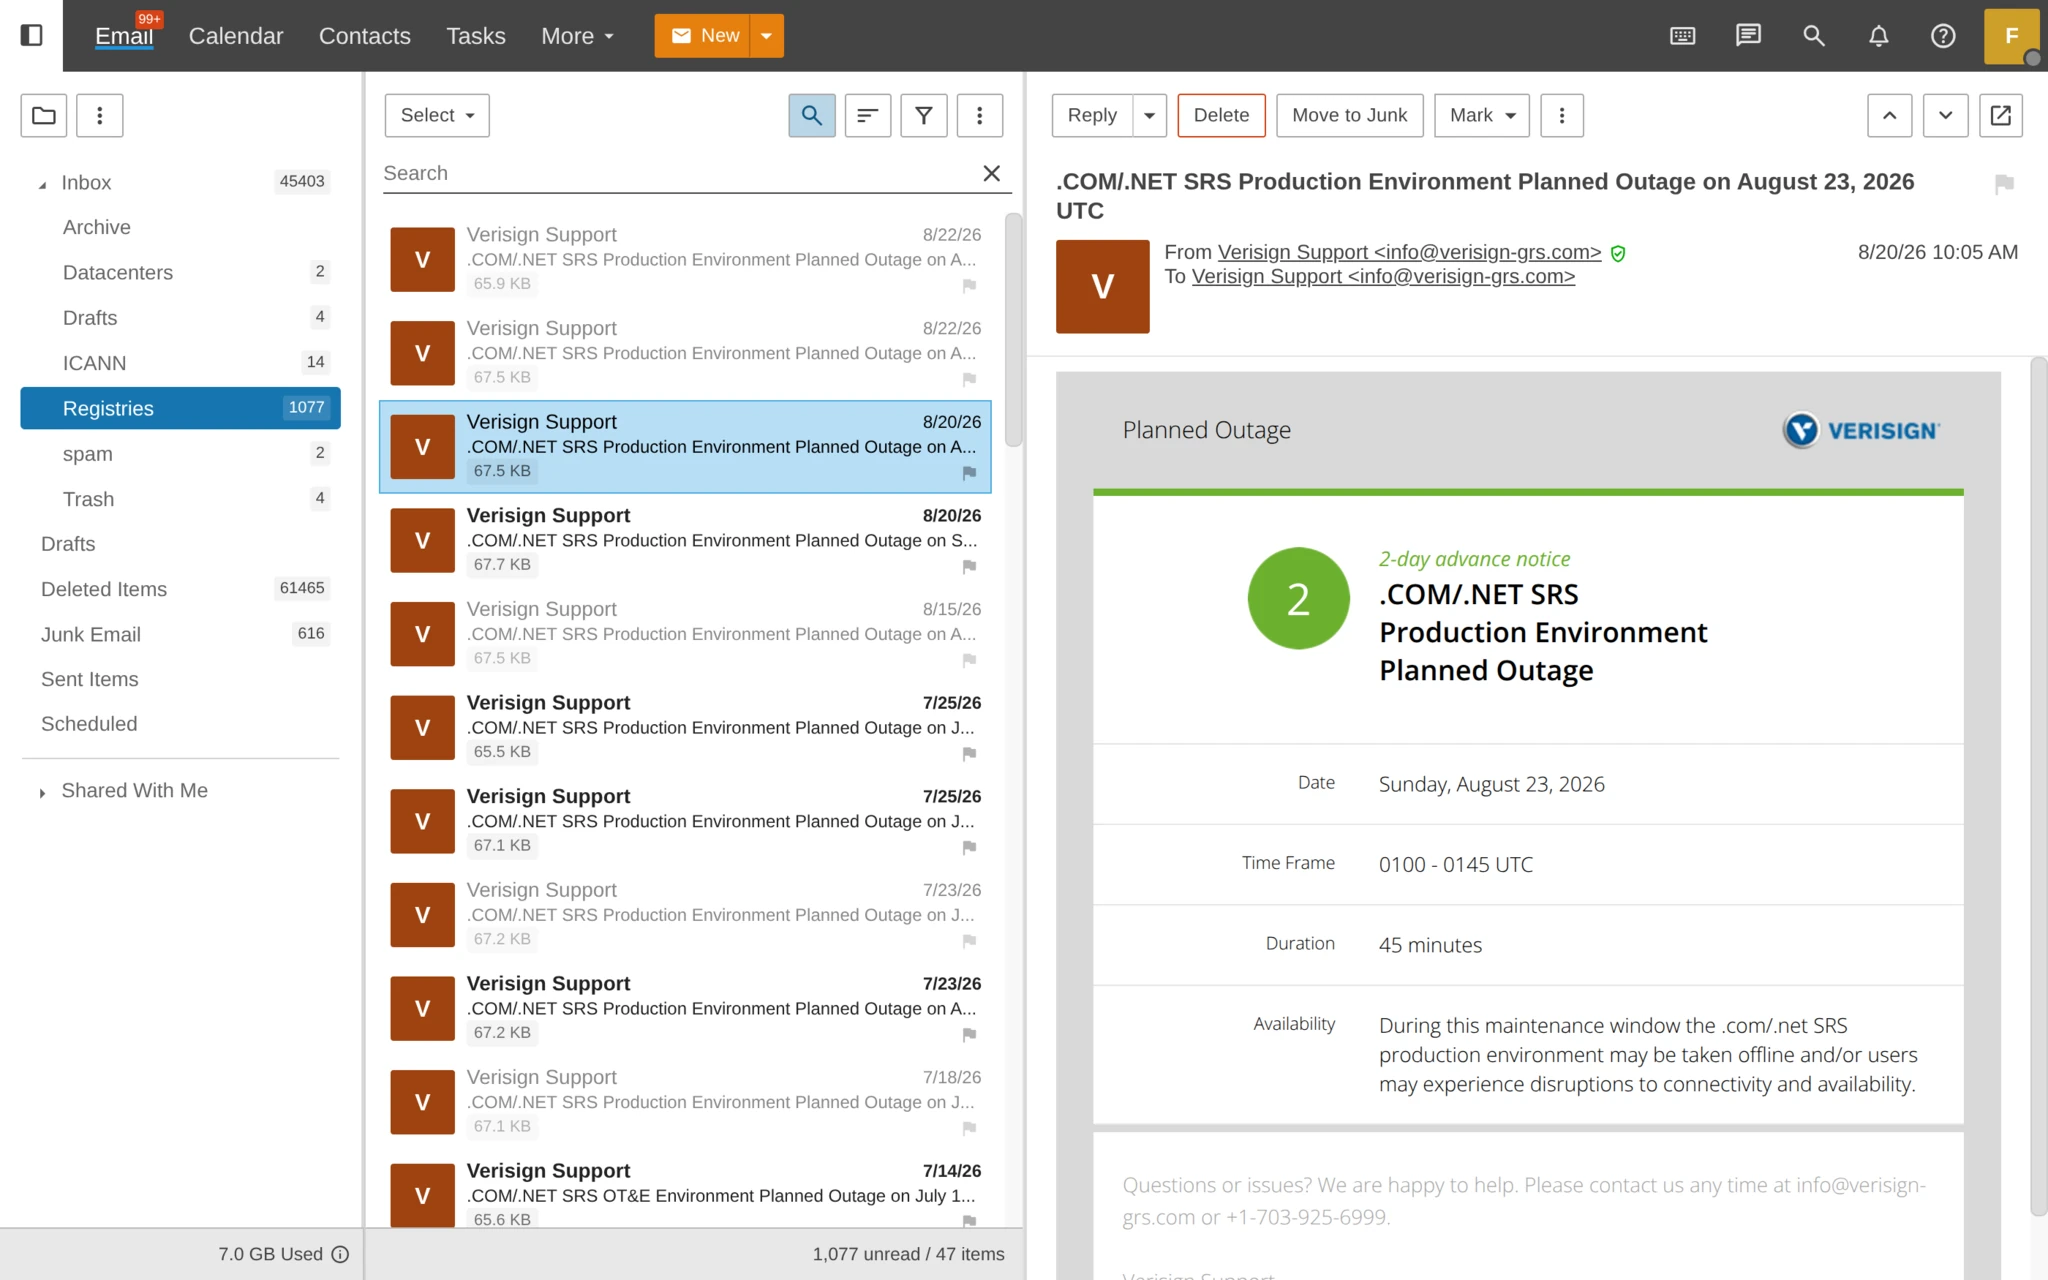Open the more actions menu beside Mark
2048x1280 pixels.
click(1562, 115)
